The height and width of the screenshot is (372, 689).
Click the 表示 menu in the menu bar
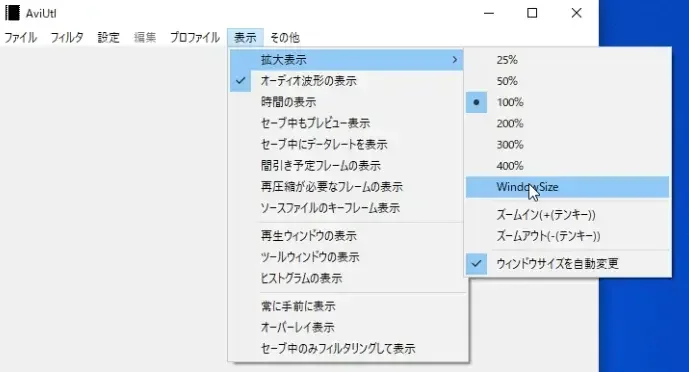(x=245, y=38)
